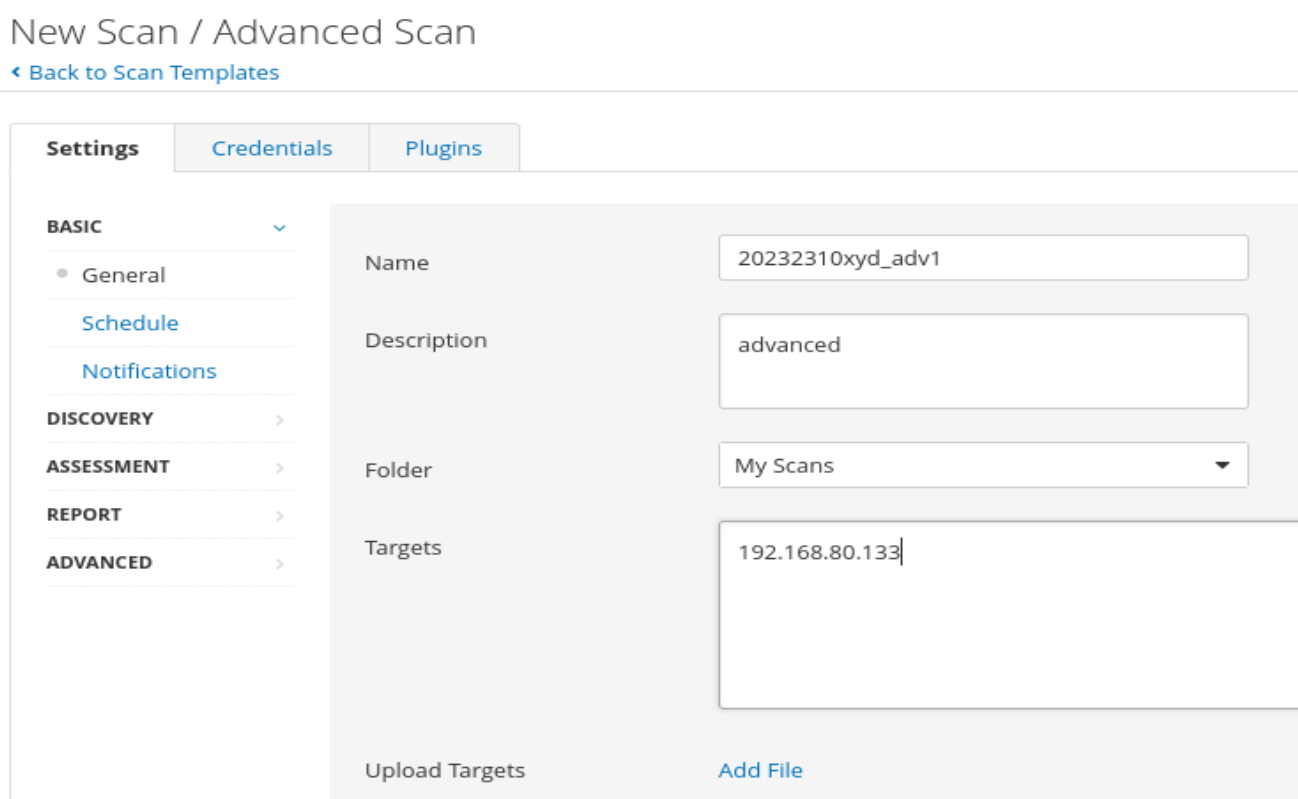
Task: Expand the ADVANCED section arrow
Action: click(x=280, y=564)
